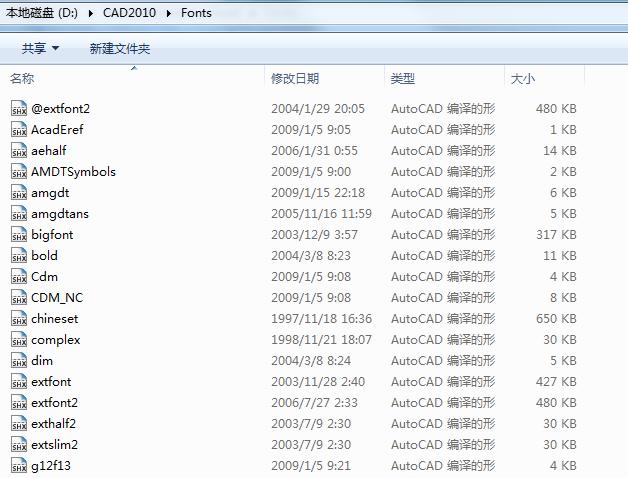Click size value 11 KB
The width and height of the screenshot is (628, 478).
(560, 256)
